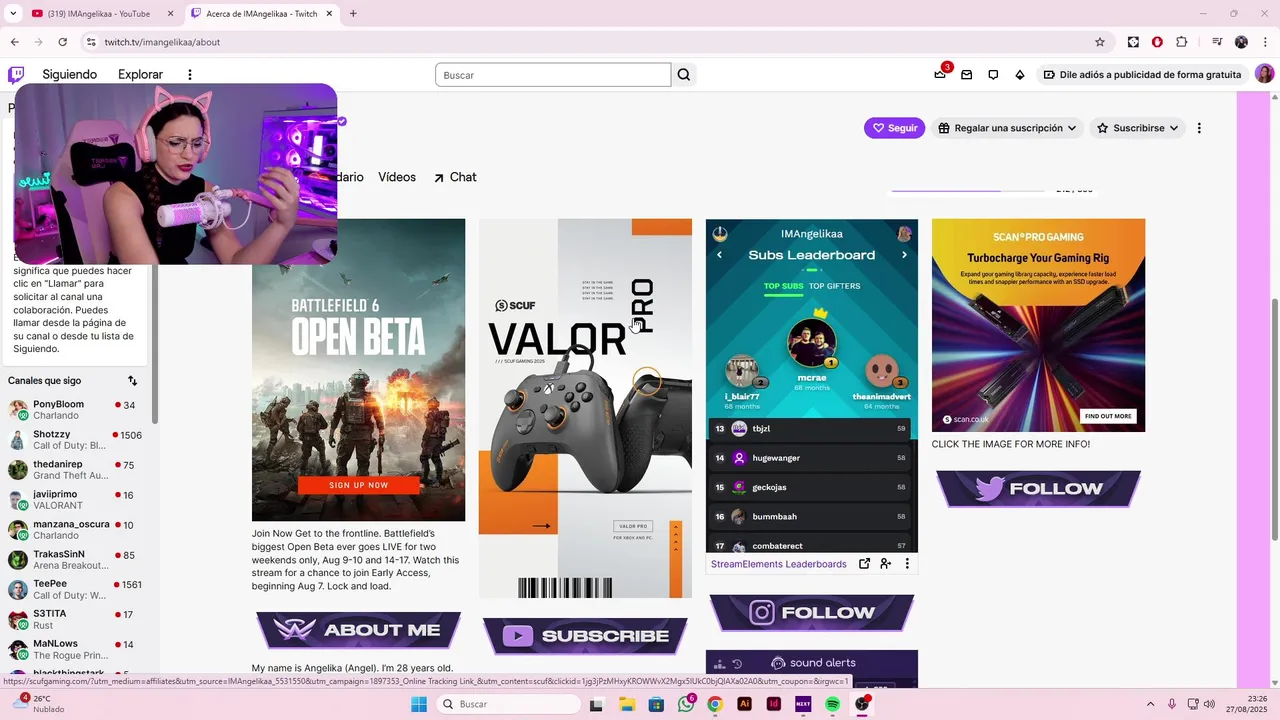Open the Get Bits diamond icon
The height and width of the screenshot is (720, 1280).
click(x=1020, y=74)
